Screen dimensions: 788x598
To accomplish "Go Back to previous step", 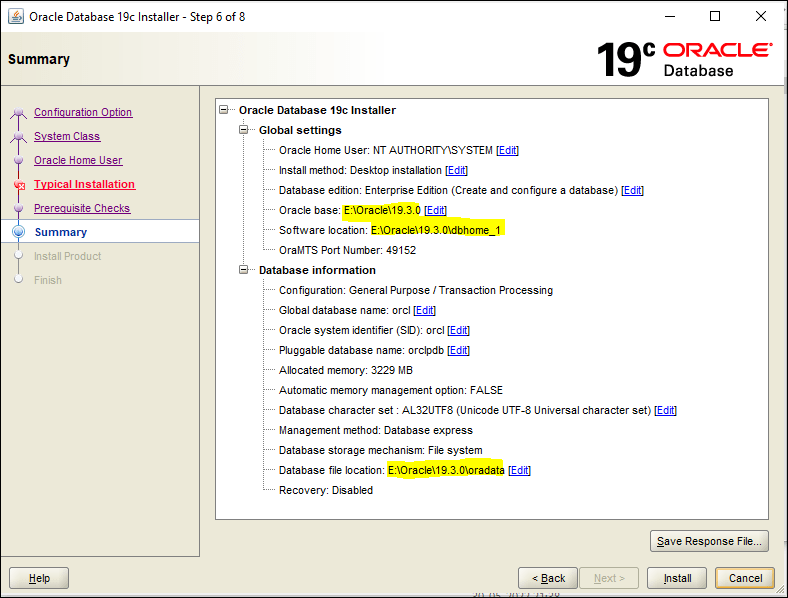I will click(x=548, y=578).
